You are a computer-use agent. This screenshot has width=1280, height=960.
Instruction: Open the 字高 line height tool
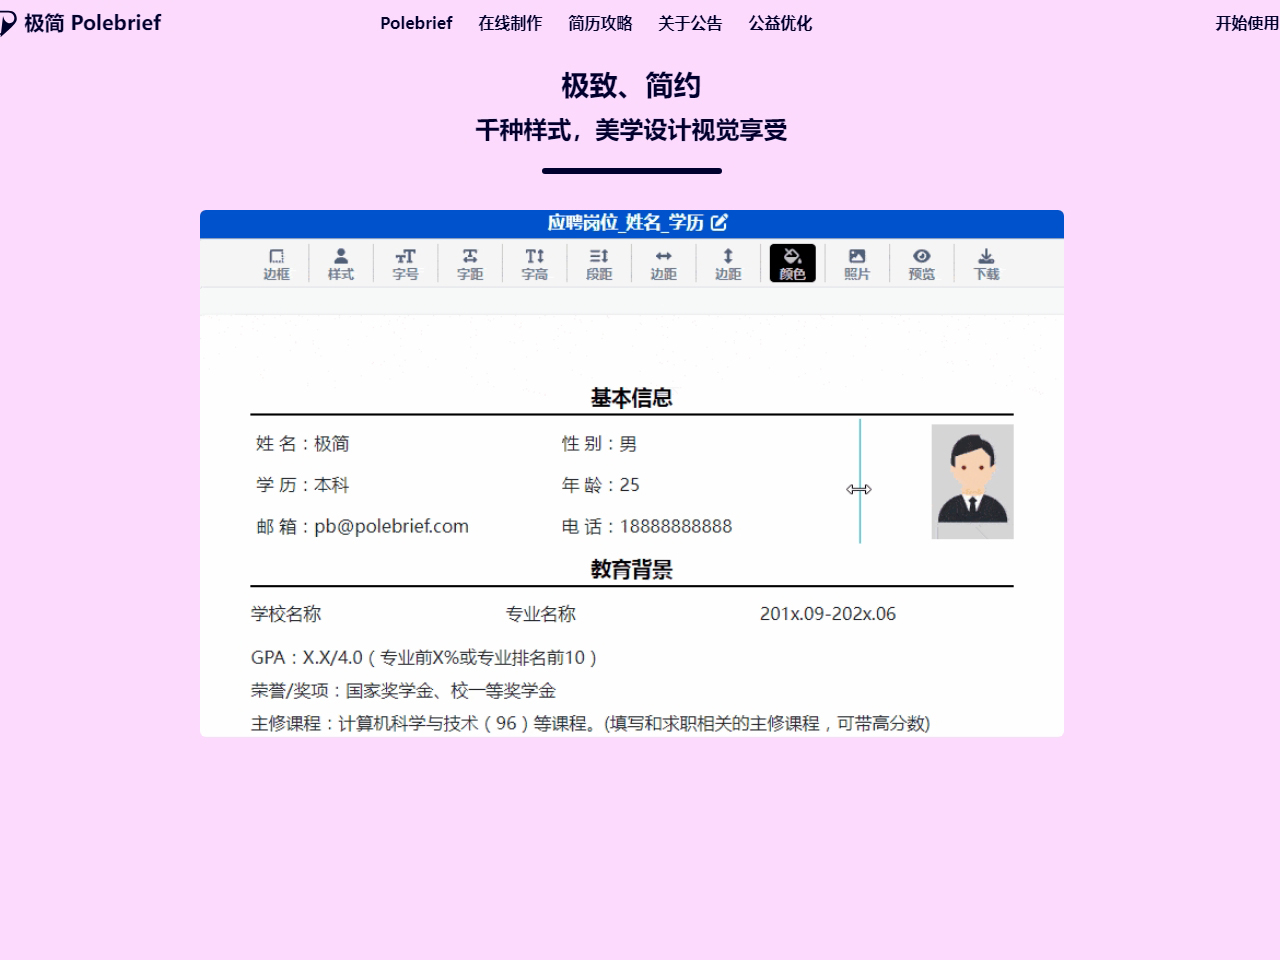point(535,264)
